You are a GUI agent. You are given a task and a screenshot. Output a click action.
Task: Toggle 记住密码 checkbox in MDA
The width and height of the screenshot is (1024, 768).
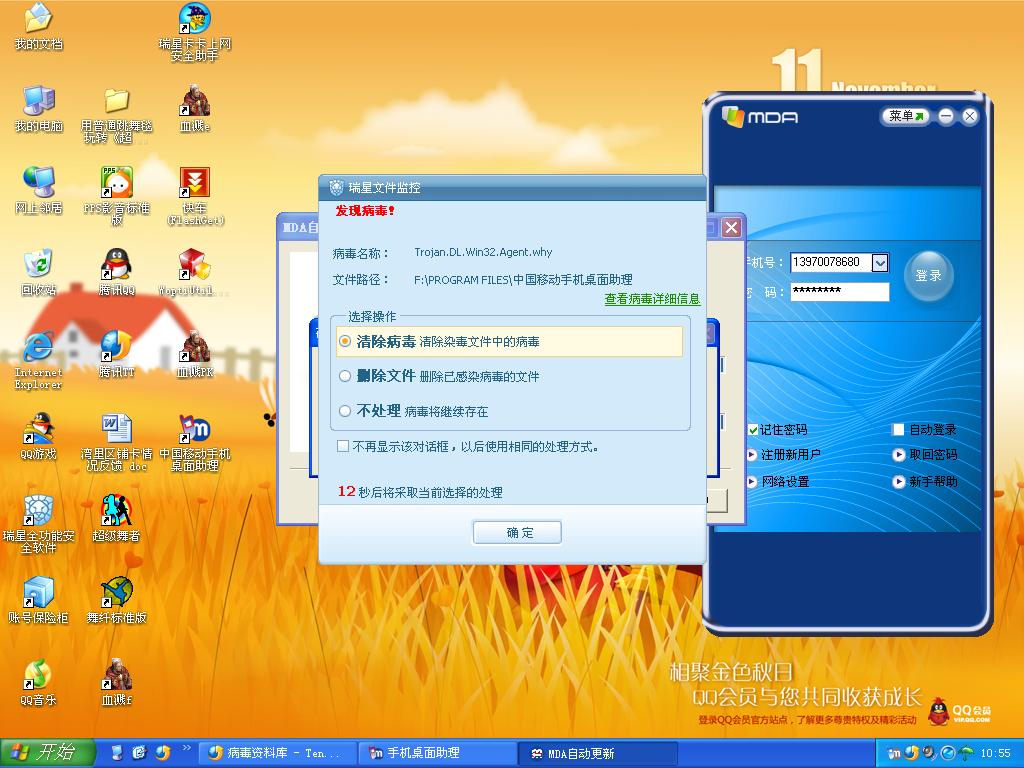tap(752, 430)
